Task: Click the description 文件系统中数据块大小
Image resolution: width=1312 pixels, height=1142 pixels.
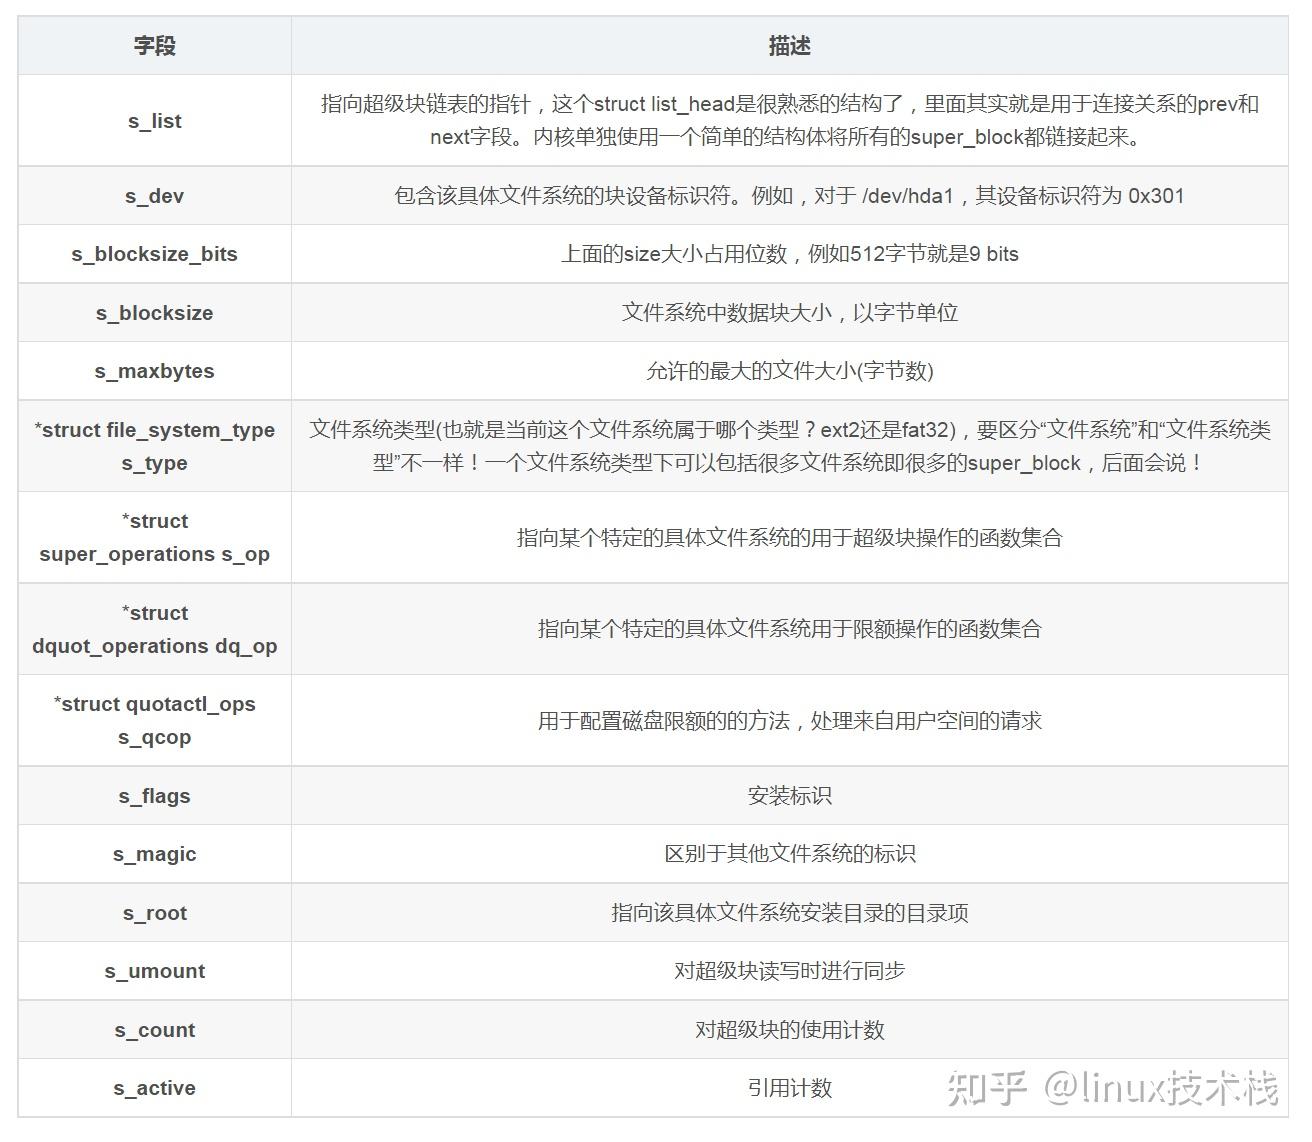Action: pos(790,313)
